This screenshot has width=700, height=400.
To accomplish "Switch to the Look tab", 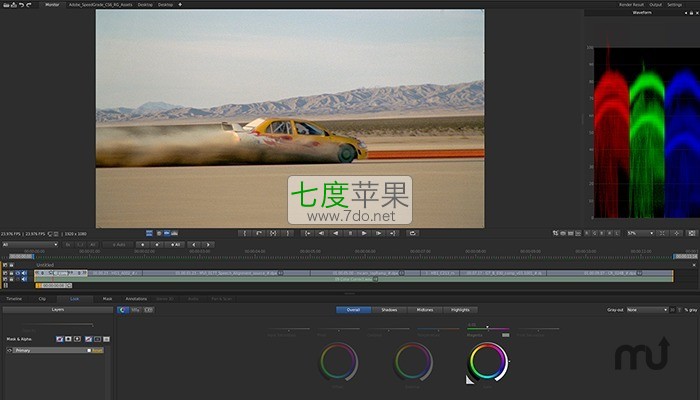I will coord(75,299).
